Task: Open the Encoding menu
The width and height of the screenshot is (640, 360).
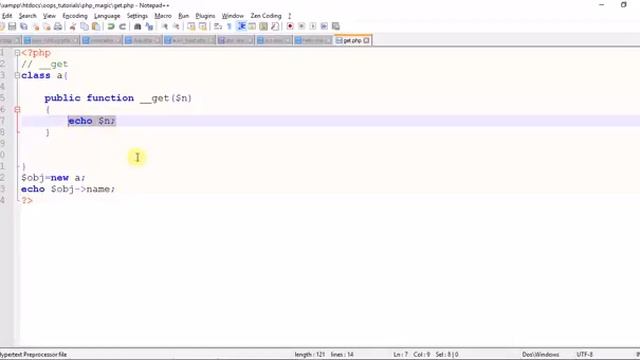Action: coord(75,16)
